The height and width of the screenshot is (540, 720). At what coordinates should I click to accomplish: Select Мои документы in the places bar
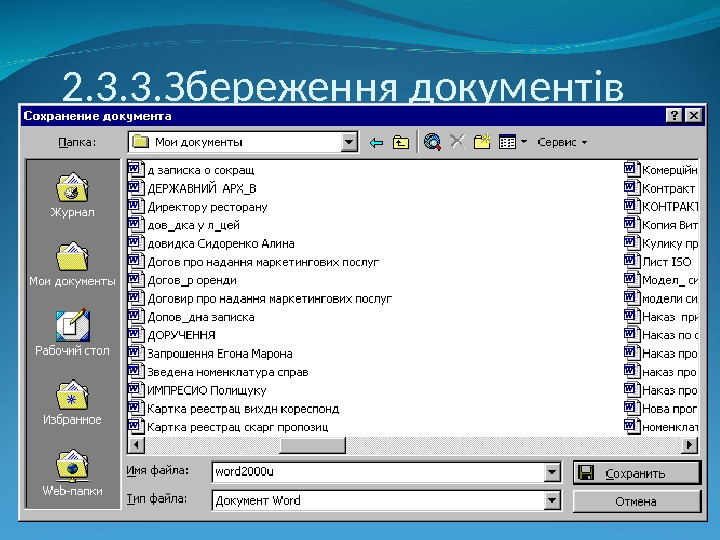coord(72,264)
